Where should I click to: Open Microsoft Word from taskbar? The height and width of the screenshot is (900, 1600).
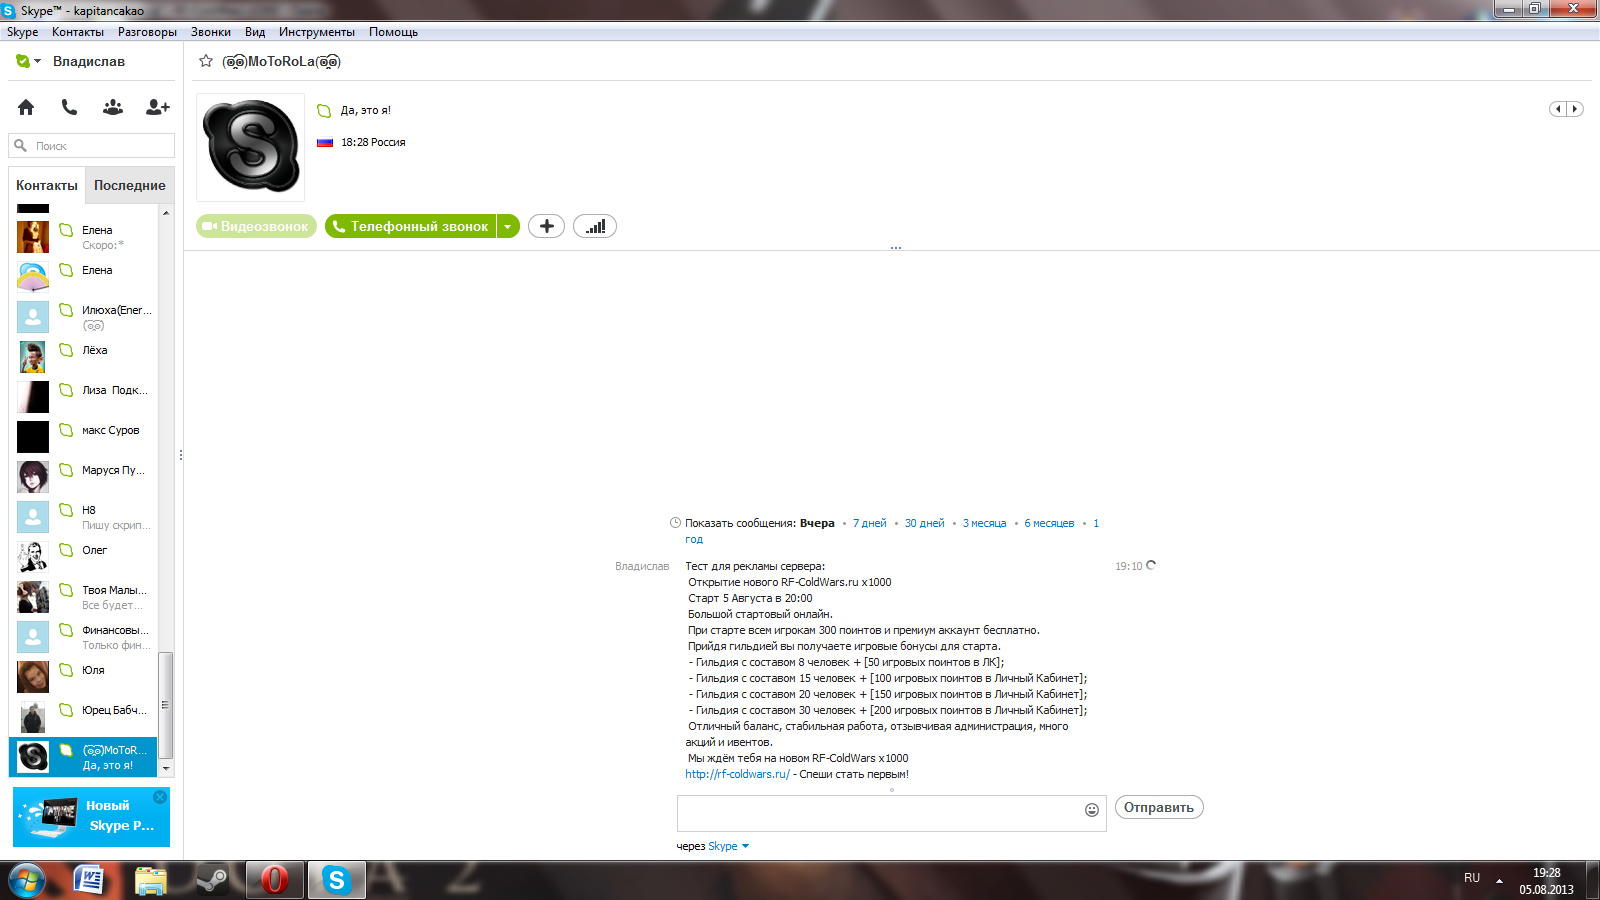pos(90,880)
